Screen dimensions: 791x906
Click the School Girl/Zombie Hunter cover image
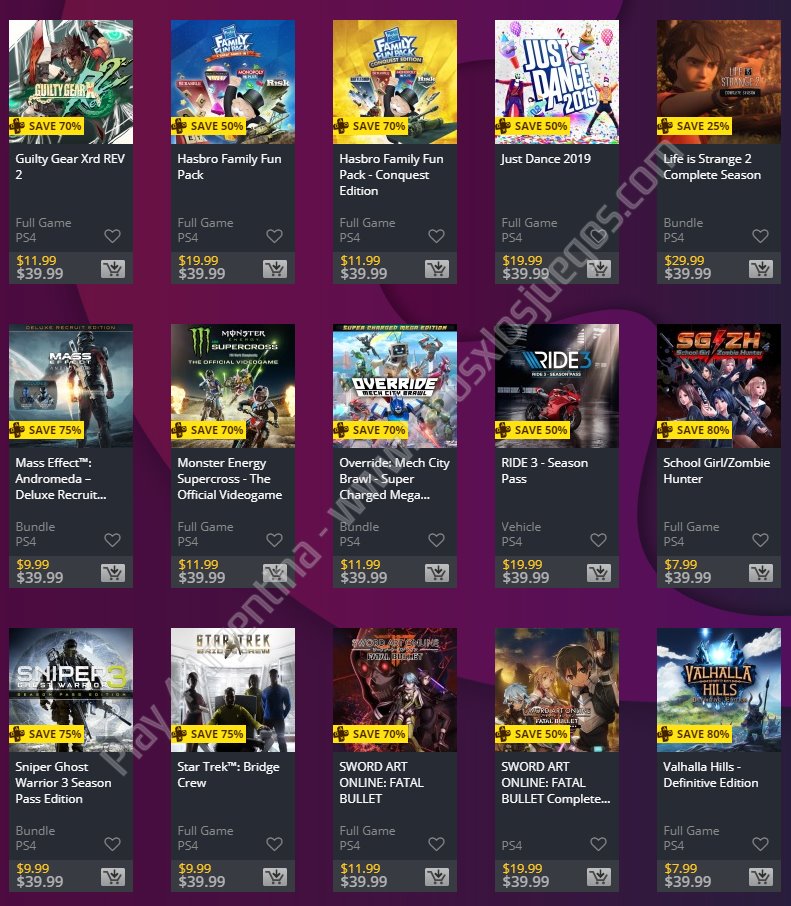(719, 386)
